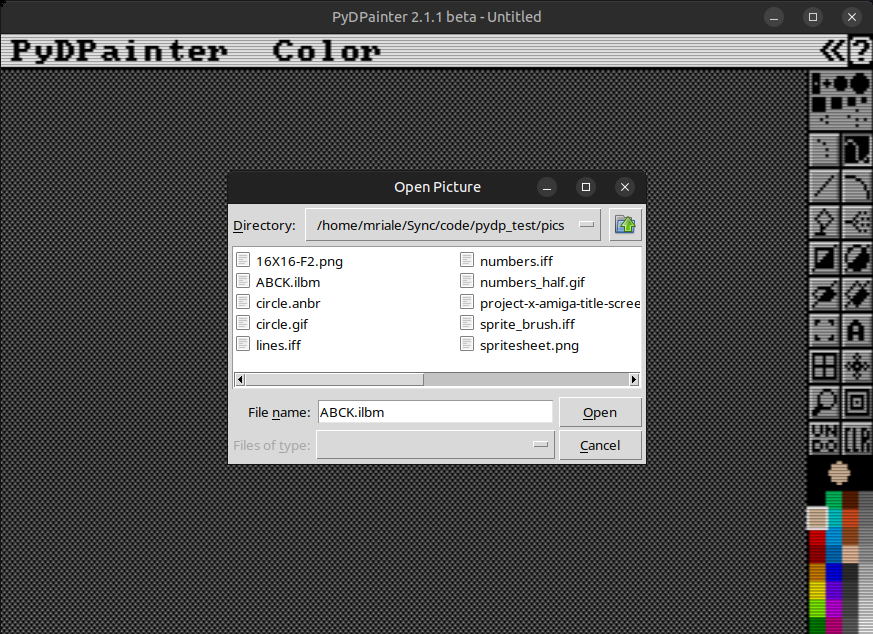Hide the toolbar with the double-arrow icon
The image size is (873, 634).
click(833, 51)
